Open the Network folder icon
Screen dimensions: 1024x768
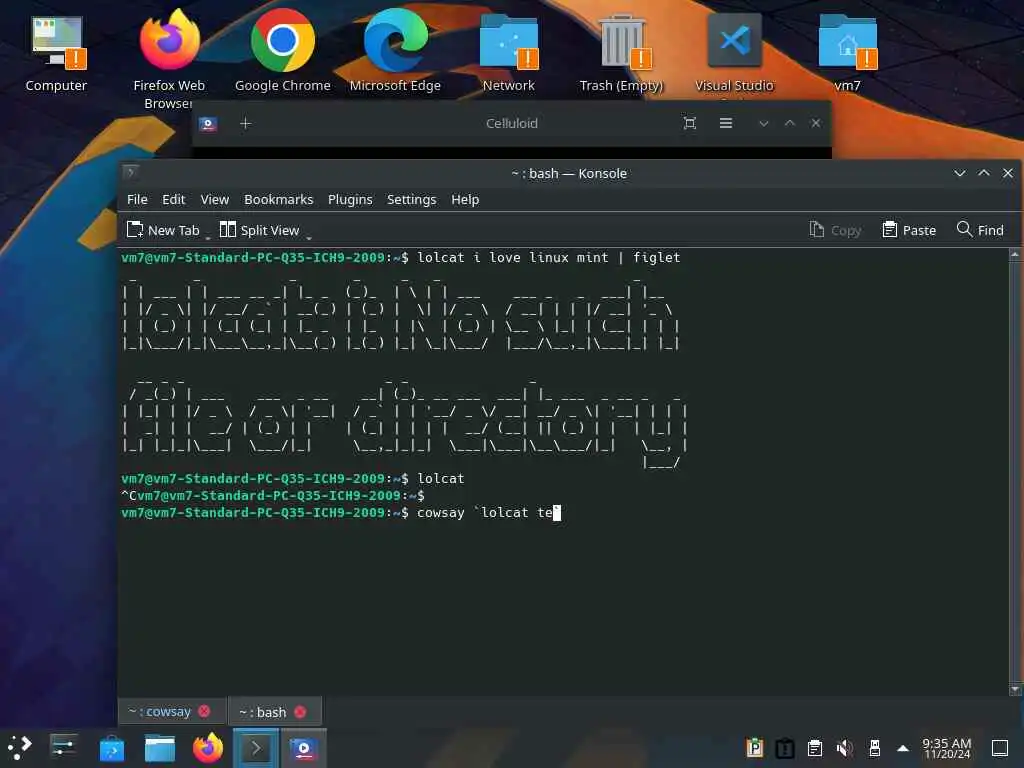(508, 54)
